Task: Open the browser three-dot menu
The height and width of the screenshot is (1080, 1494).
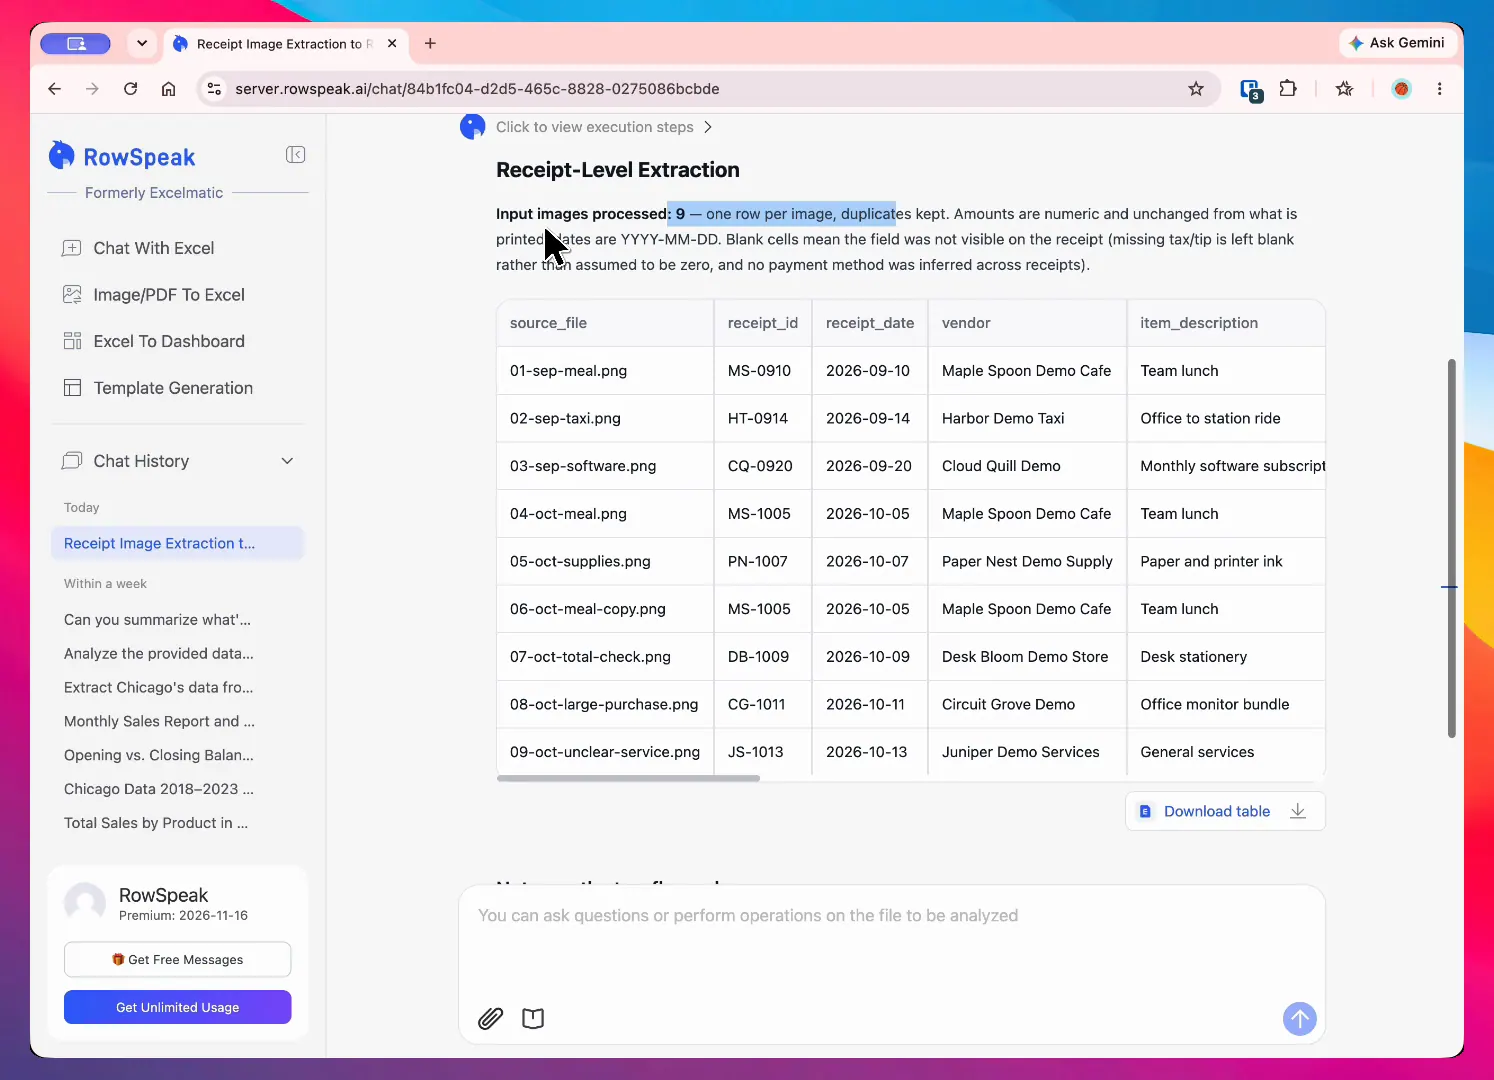Action: point(1439,89)
